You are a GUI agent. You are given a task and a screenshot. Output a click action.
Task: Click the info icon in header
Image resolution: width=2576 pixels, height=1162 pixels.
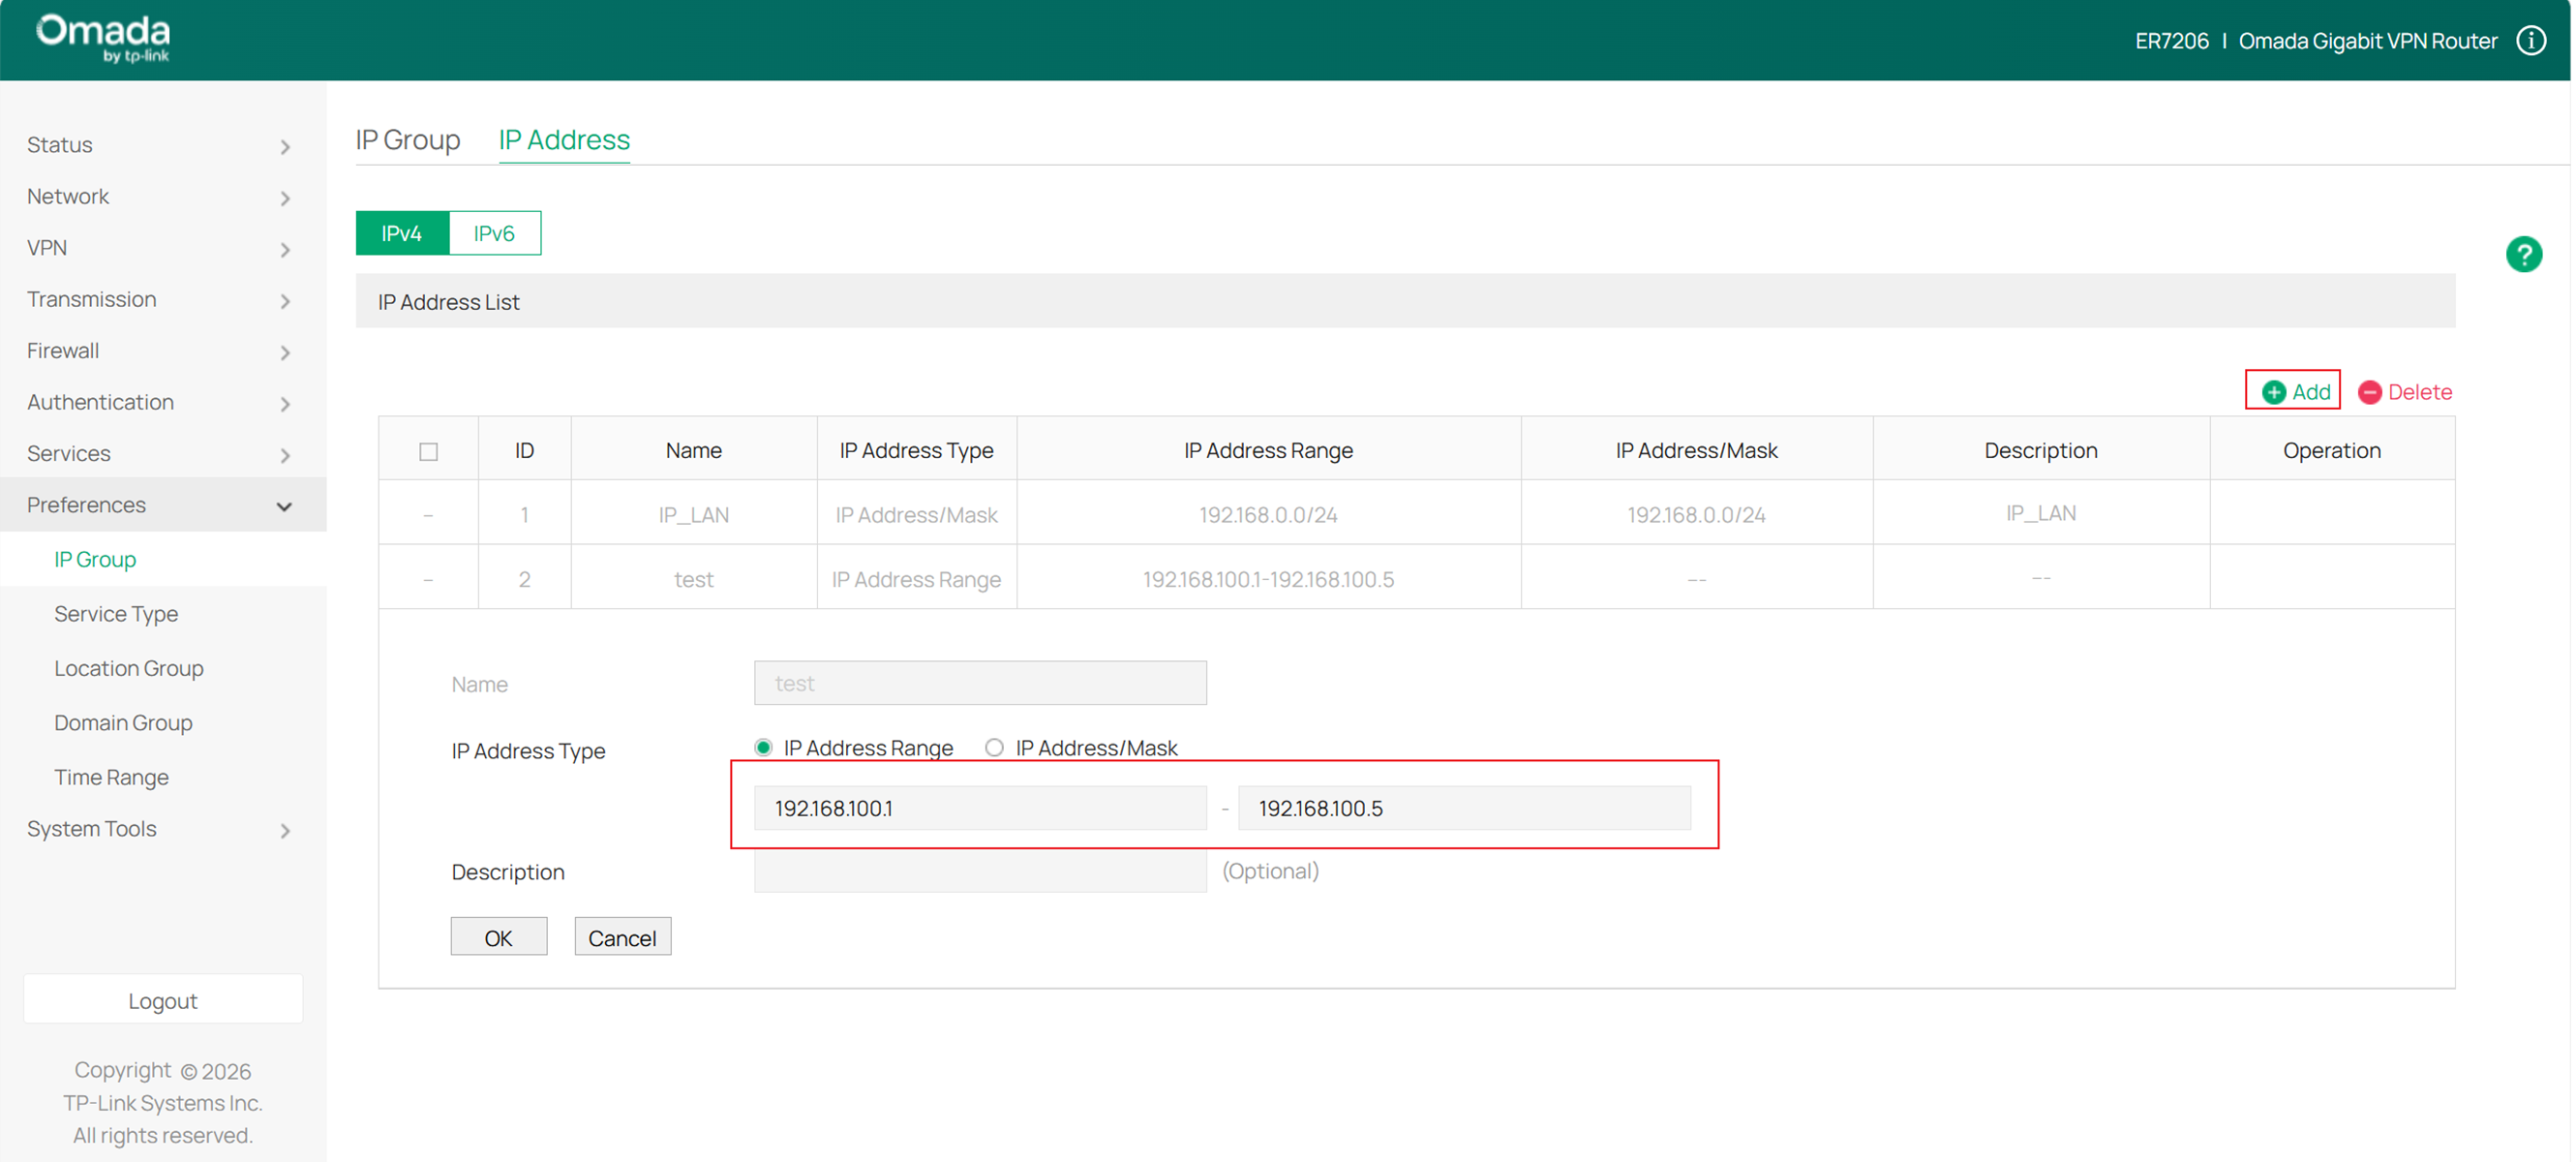point(2531,41)
